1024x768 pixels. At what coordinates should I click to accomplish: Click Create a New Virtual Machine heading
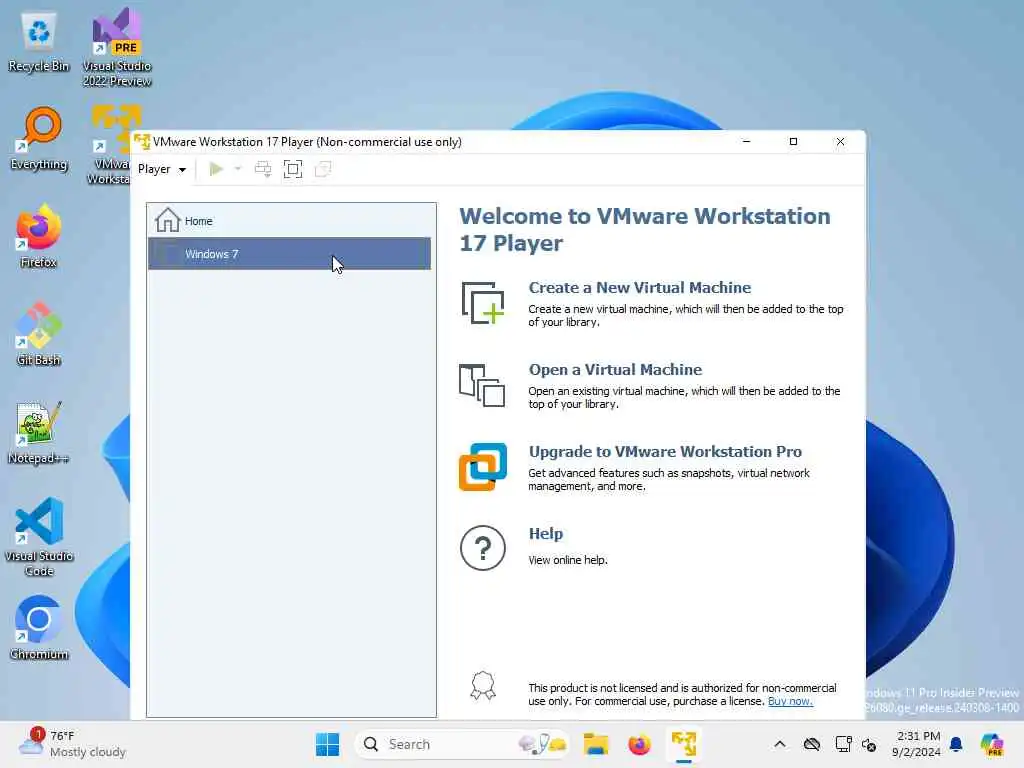639,287
